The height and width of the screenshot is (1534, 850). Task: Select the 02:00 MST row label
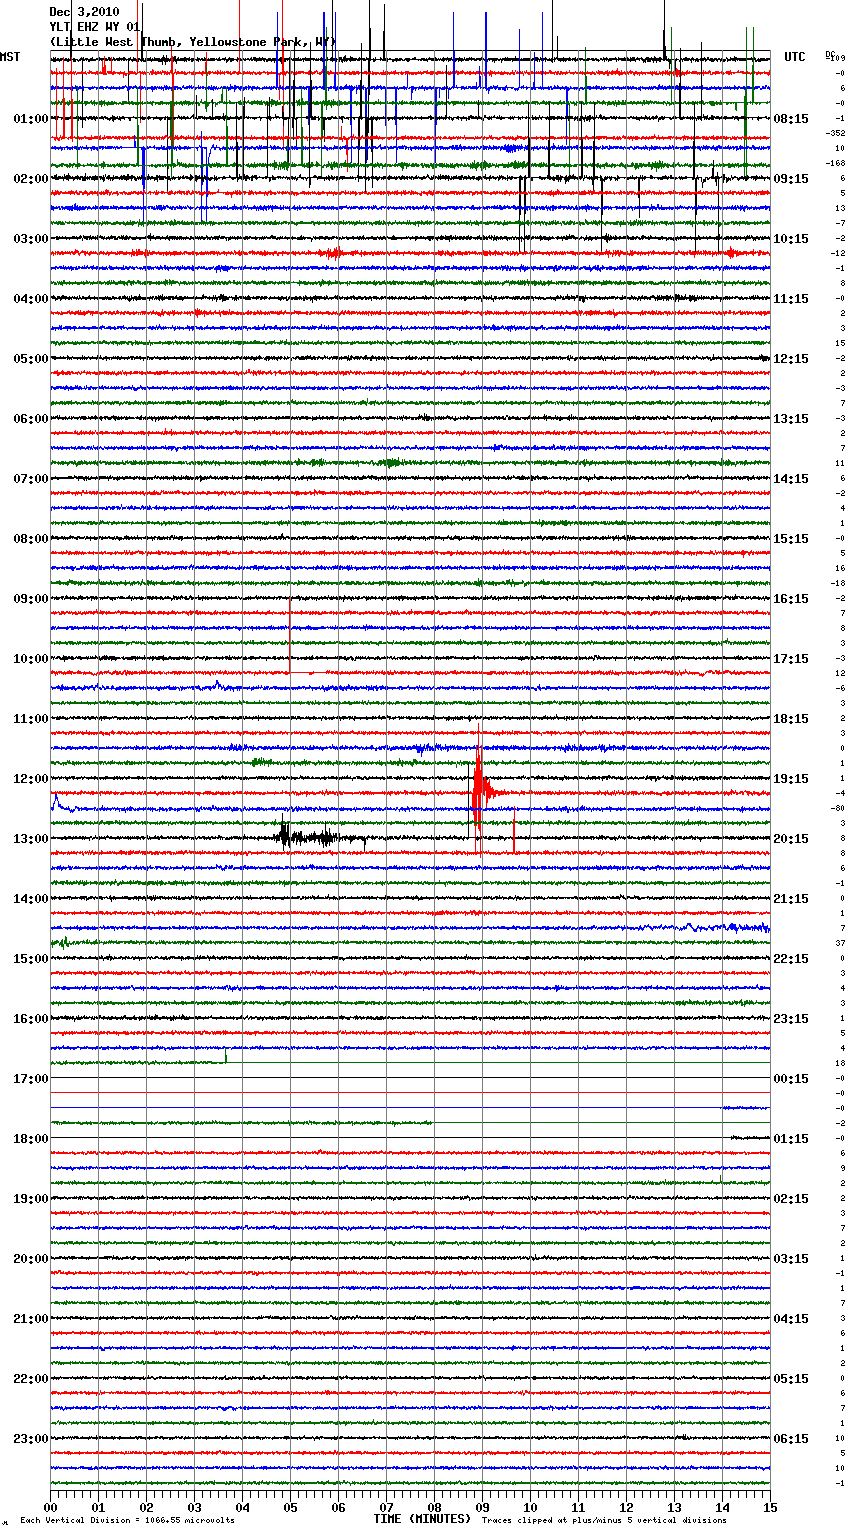[x=31, y=178]
